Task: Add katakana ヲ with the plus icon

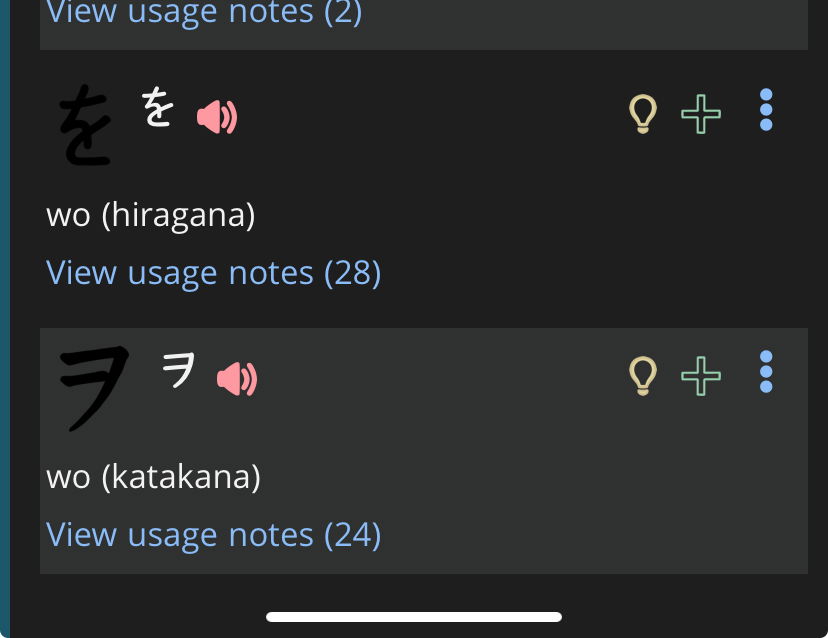Action: pos(701,376)
